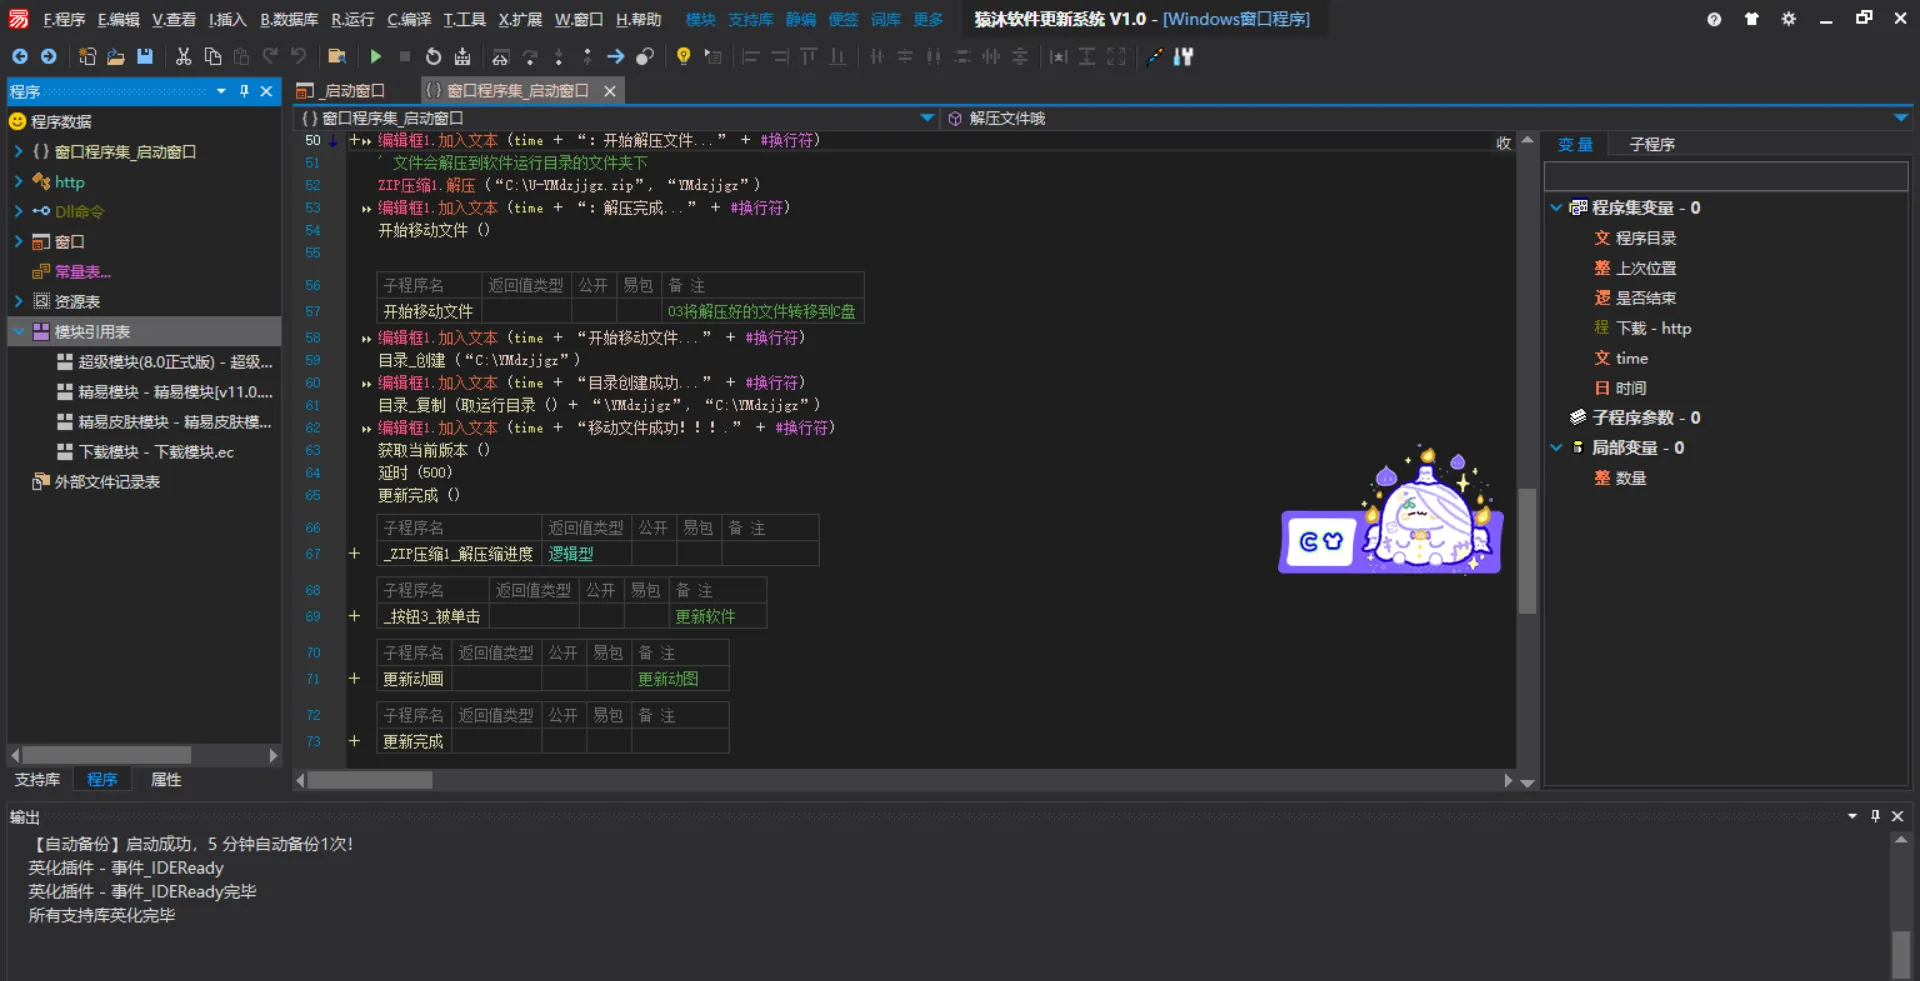The height and width of the screenshot is (981, 1920).
Task: Click the green Run program icon
Action: point(376,57)
